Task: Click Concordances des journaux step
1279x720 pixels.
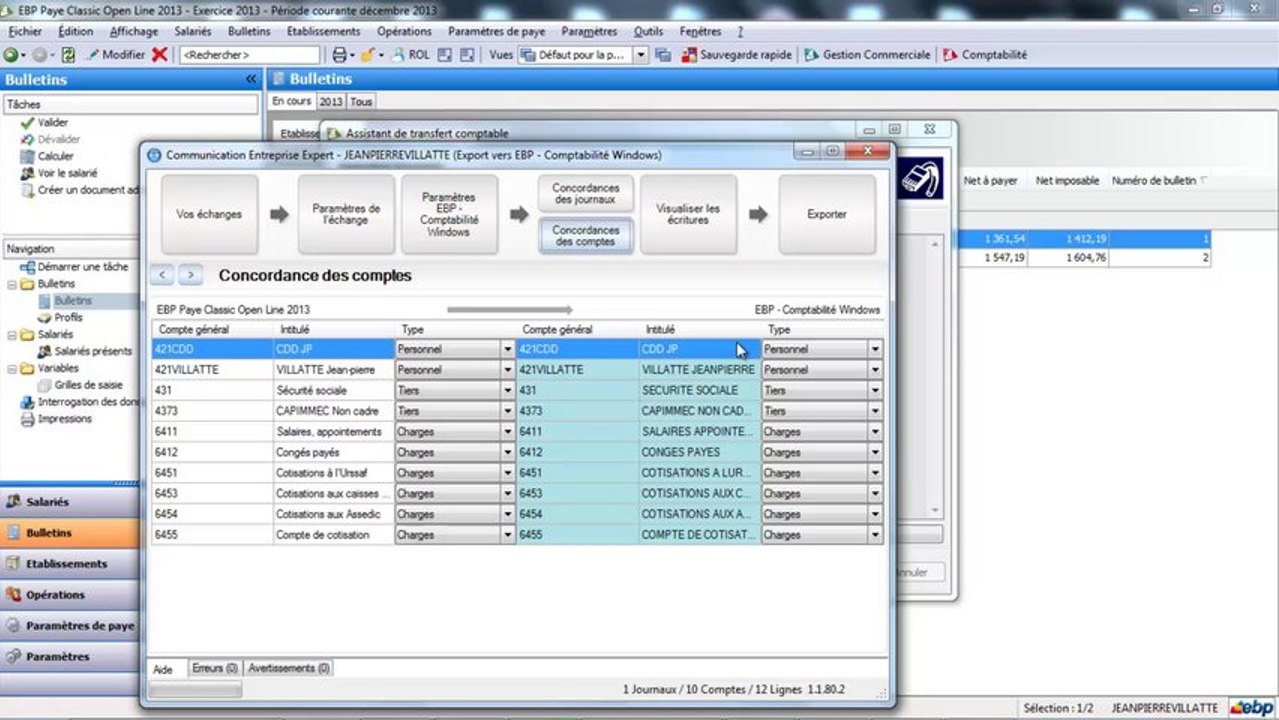Action: (586, 194)
